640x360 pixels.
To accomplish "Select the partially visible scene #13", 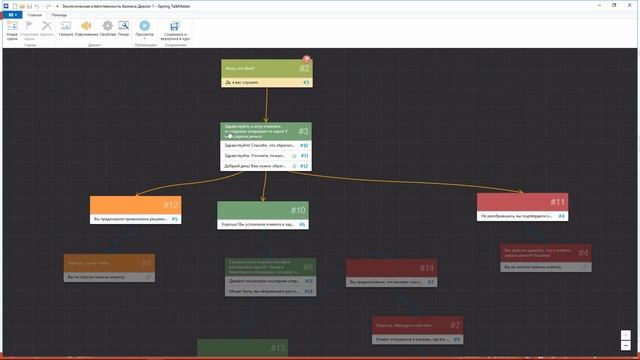I will (x=242, y=348).
